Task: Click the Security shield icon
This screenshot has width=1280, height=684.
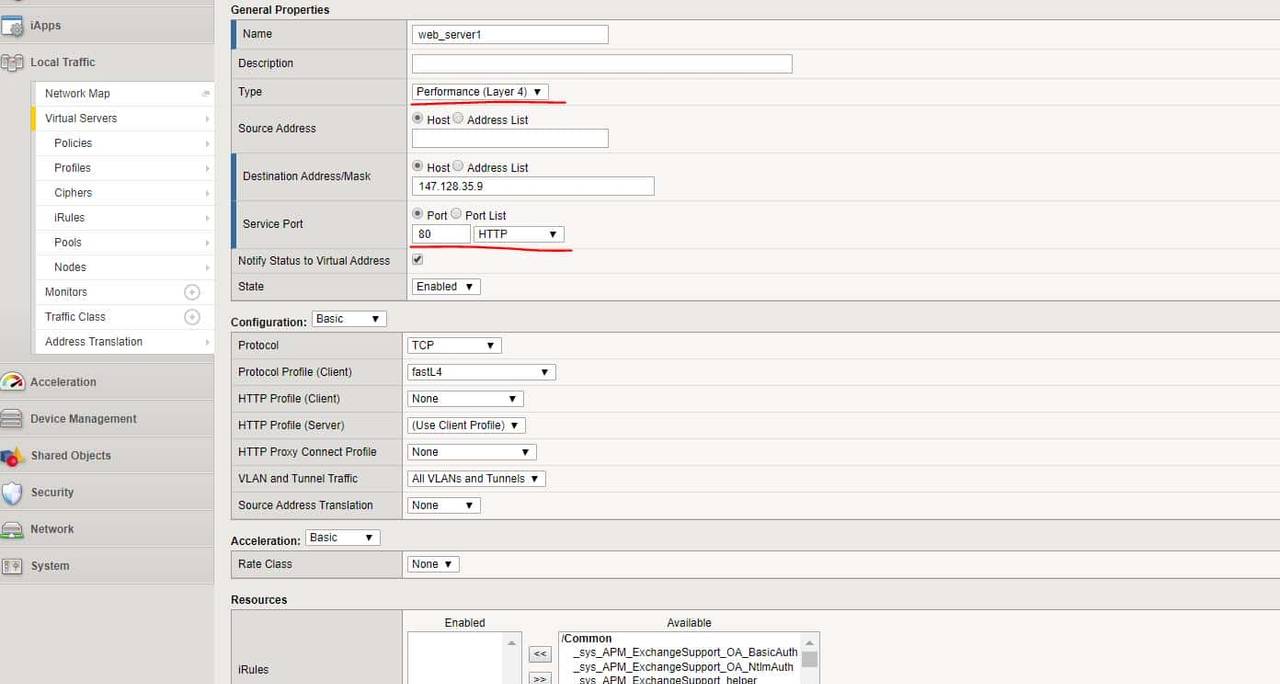Action: 12,493
